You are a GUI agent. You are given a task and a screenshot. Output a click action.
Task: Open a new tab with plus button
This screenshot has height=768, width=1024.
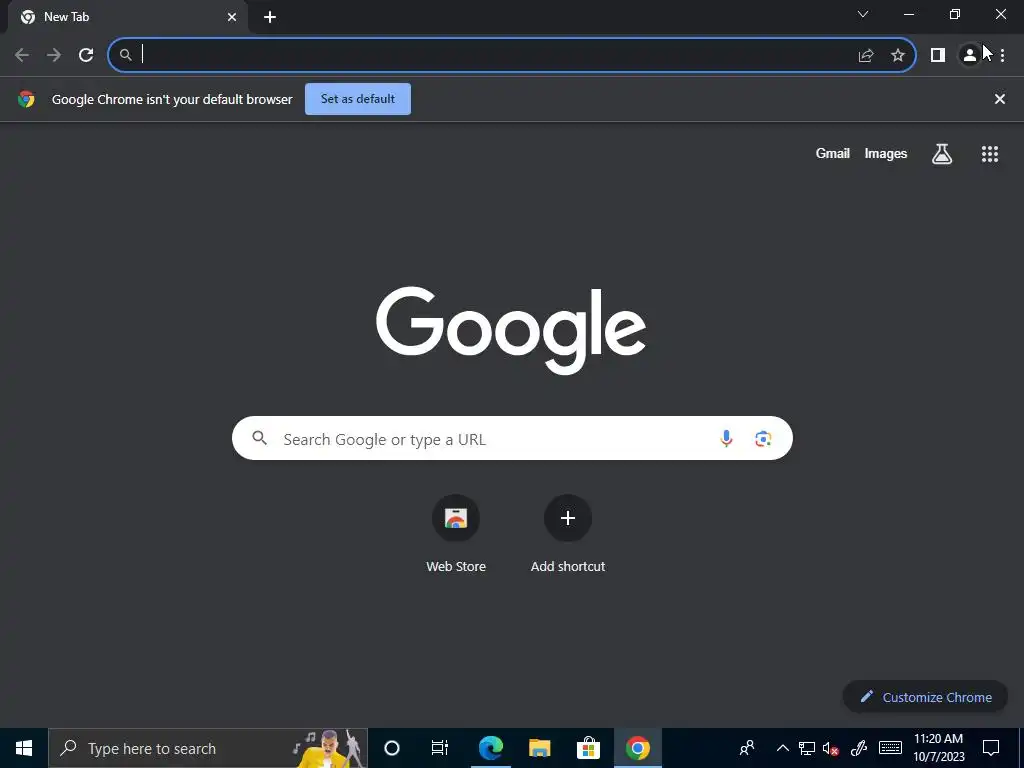pyautogui.click(x=270, y=17)
